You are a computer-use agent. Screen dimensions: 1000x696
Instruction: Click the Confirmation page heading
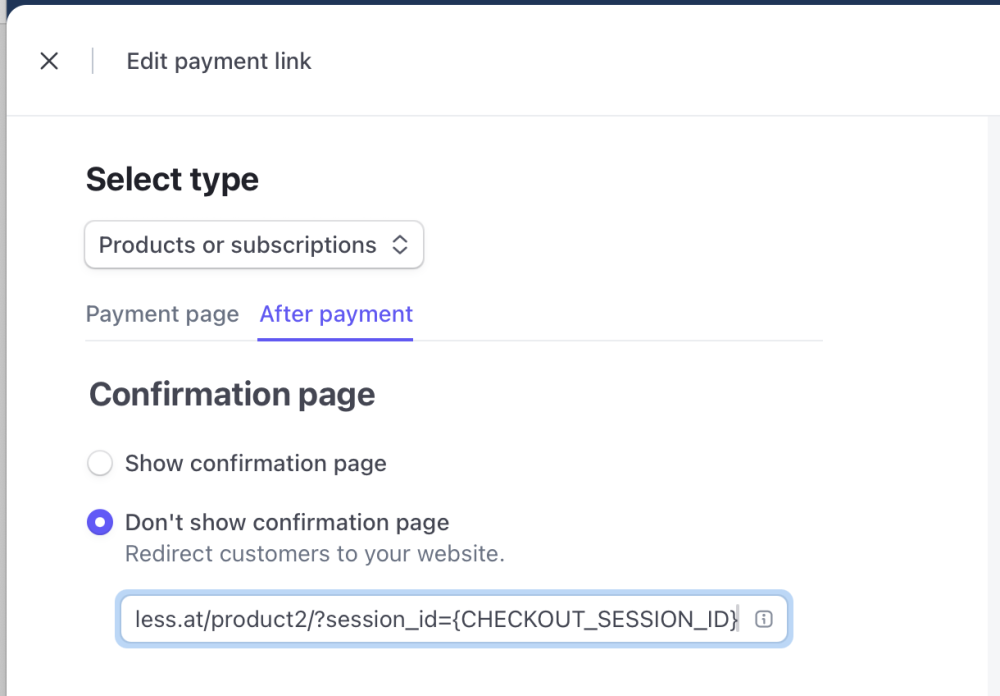(x=232, y=394)
